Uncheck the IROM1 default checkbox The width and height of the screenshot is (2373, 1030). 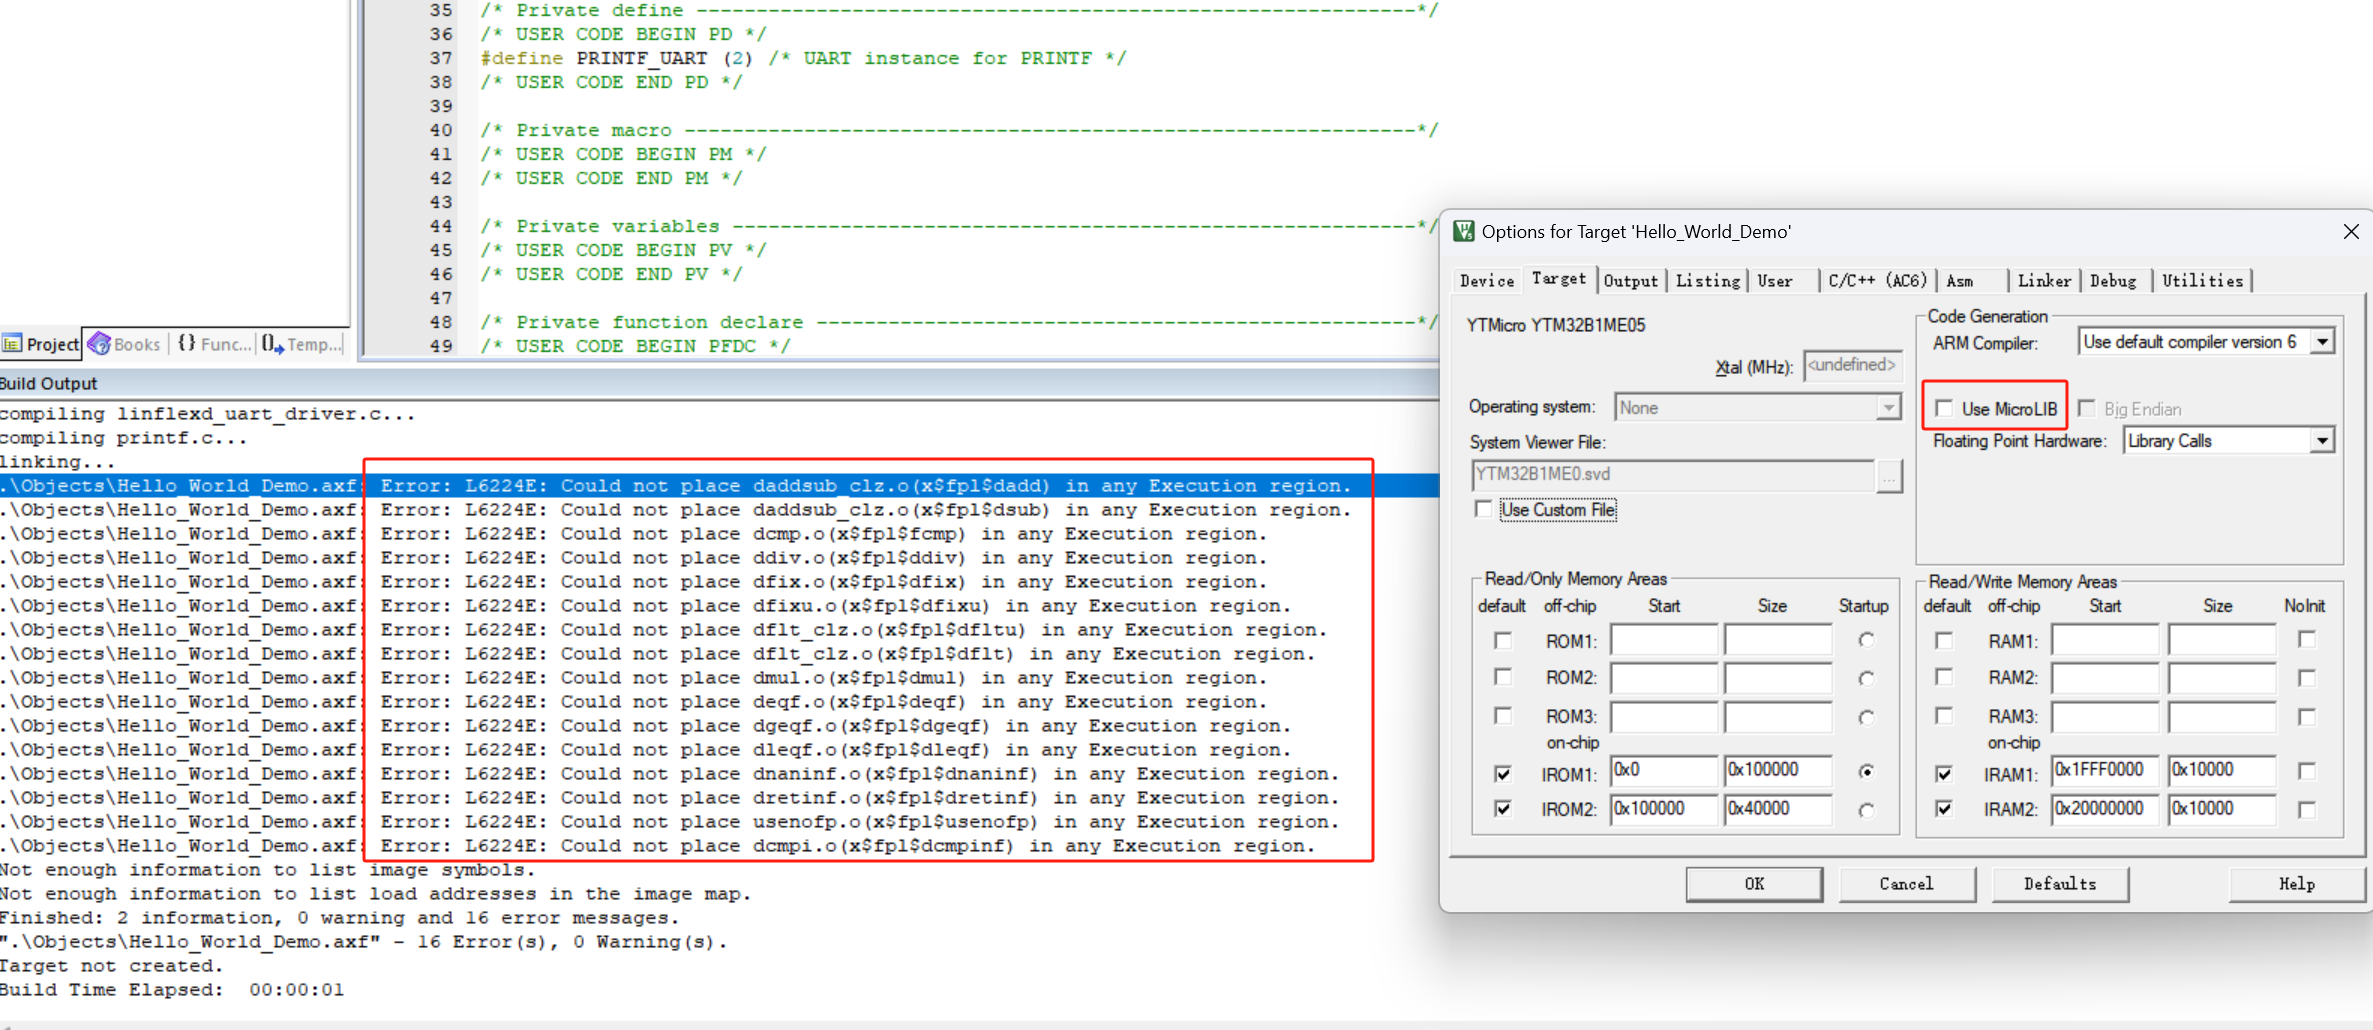1502,773
